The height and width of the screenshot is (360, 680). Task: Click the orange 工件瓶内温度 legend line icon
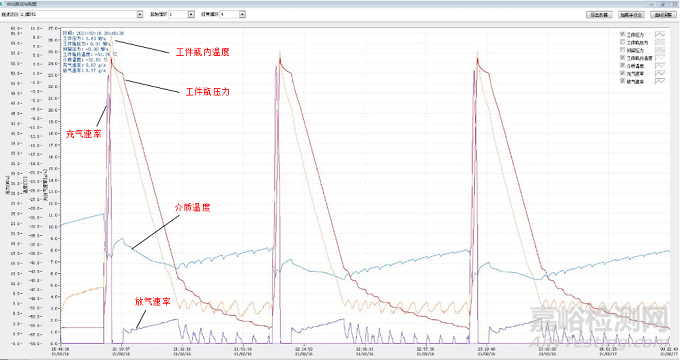(x=659, y=58)
